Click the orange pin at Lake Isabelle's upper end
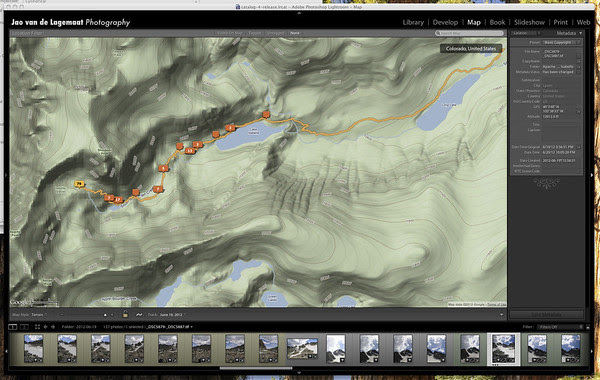 [266, 114]
